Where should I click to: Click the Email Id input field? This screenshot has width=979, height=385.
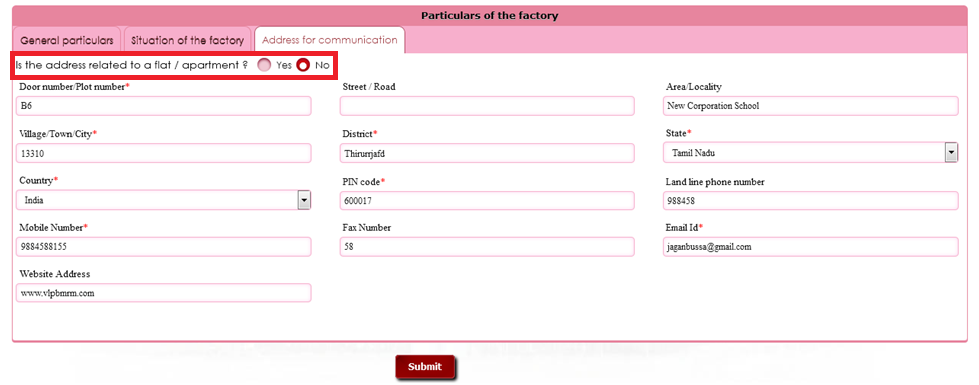tap(810, 246)
